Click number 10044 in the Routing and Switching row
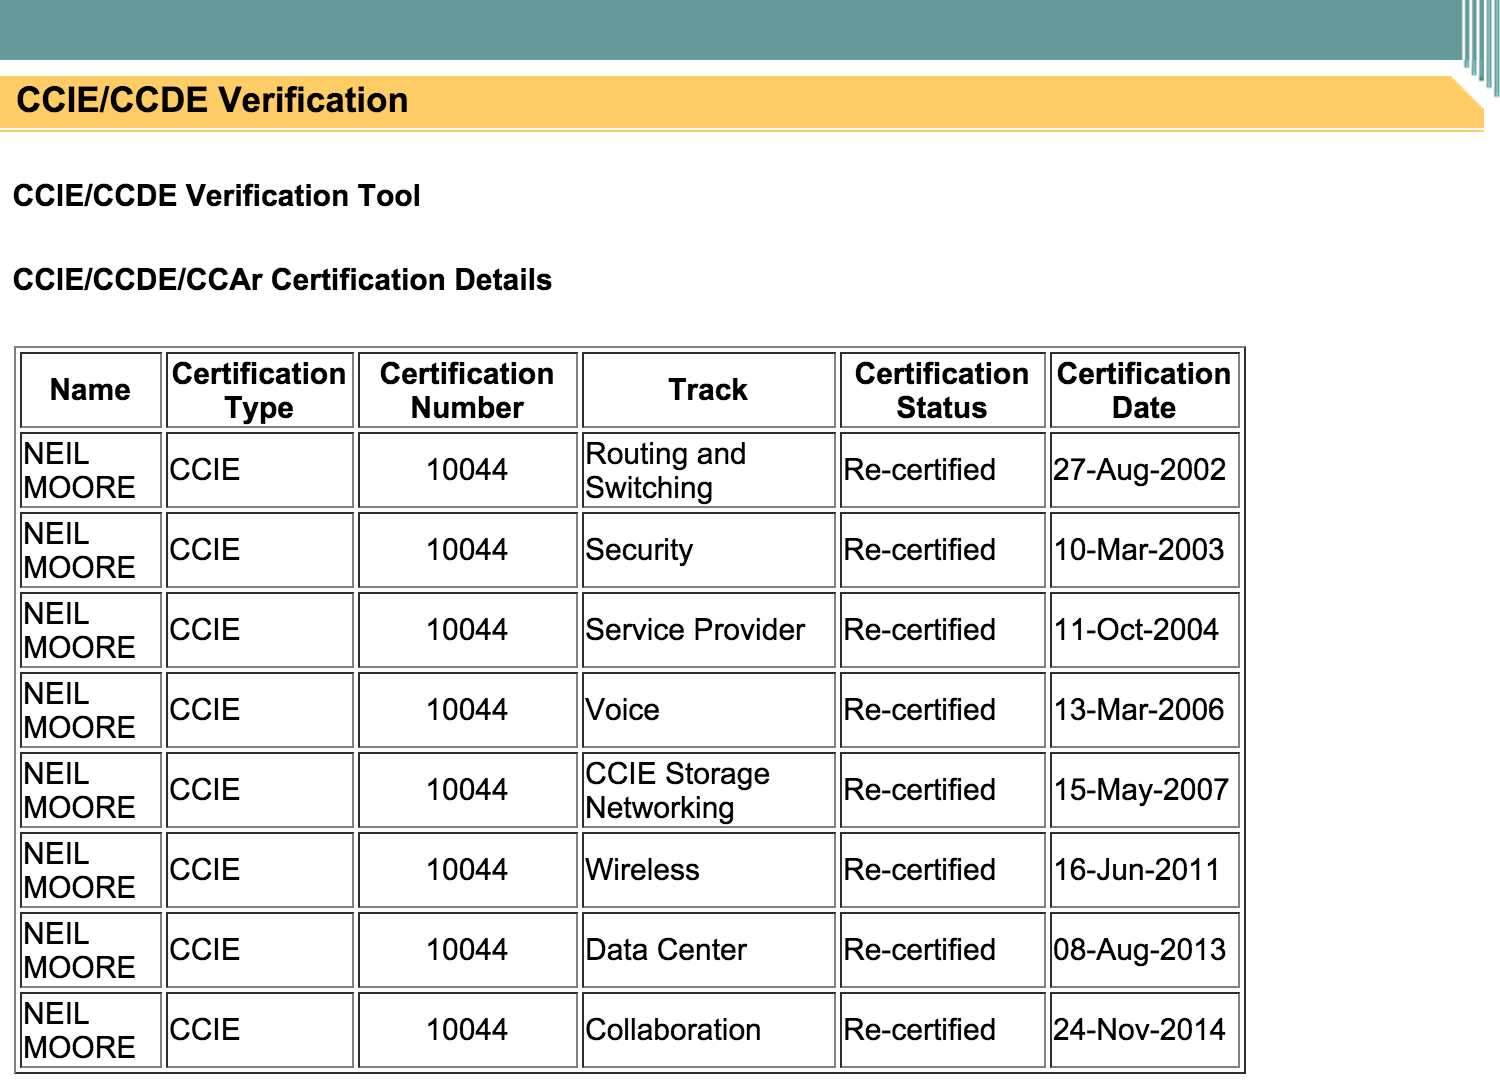Image resolution: width=1500 pixels, height=1088 pixels. 467,470
